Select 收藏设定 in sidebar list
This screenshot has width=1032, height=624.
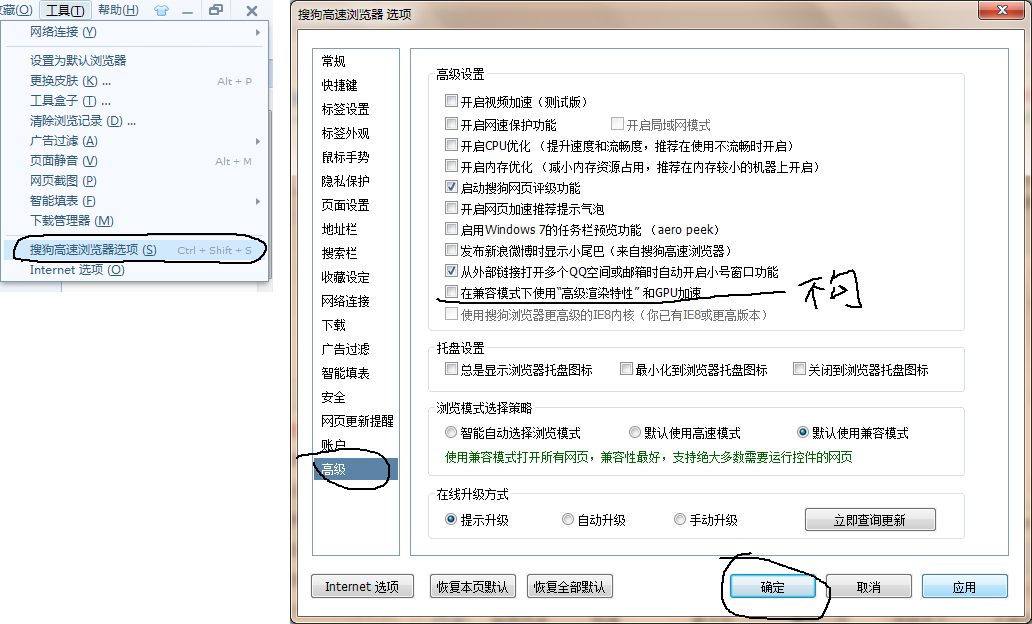point(356,278)
